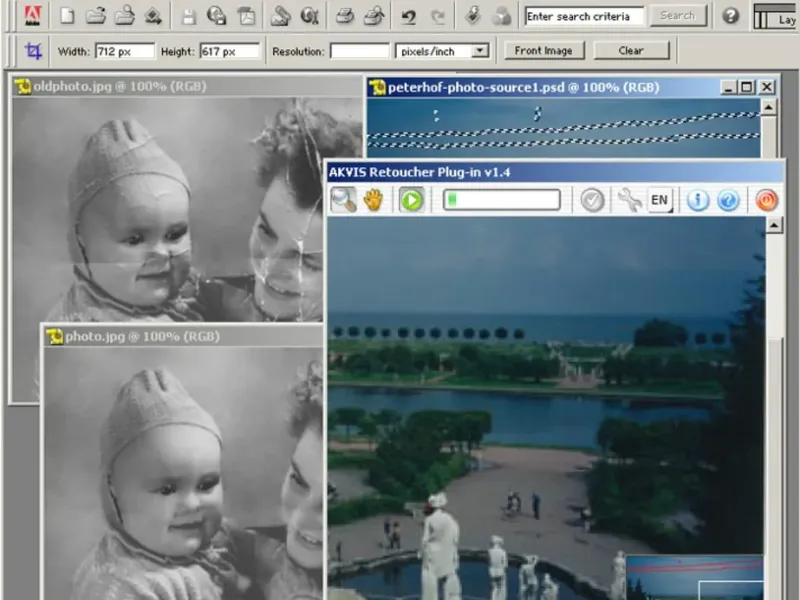
Task: Open Retoucher preferences via the wrench icon
Action: point(629,200)
